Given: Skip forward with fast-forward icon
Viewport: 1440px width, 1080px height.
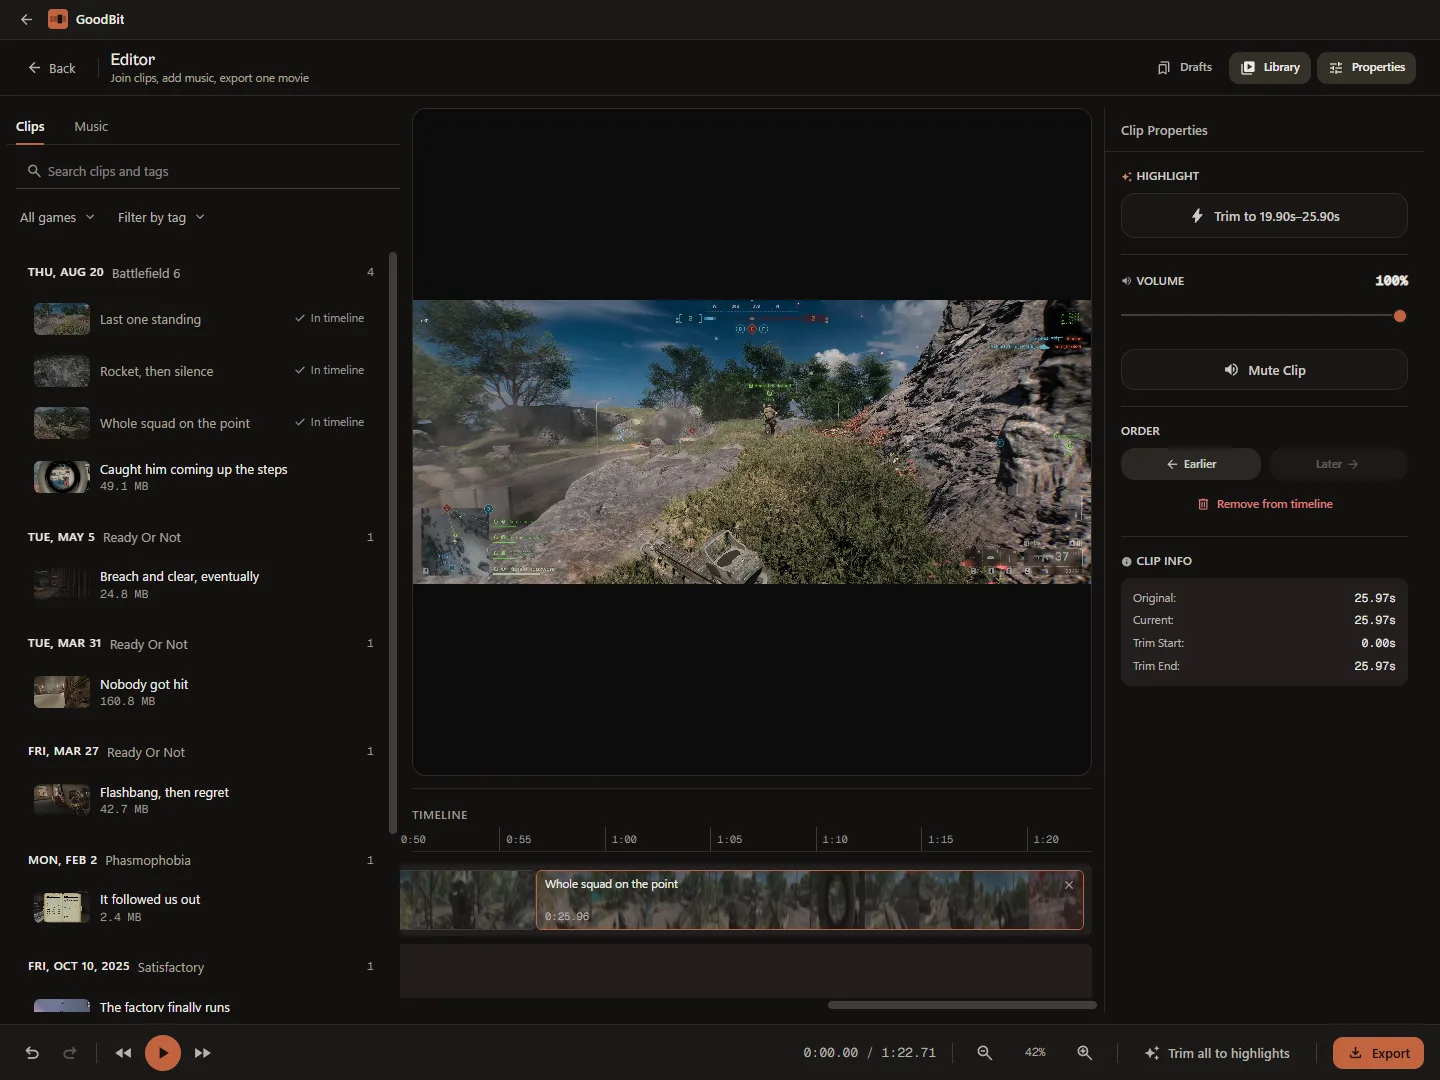Looking at the screenshot, I should [202, 1053].
